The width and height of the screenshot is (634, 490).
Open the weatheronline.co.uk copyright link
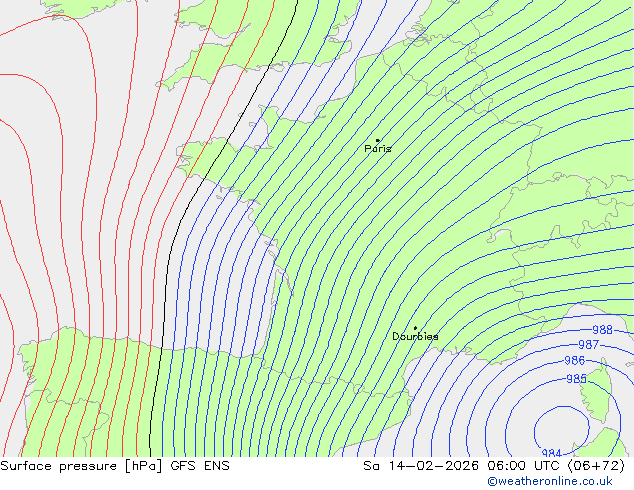click(550, 481)
